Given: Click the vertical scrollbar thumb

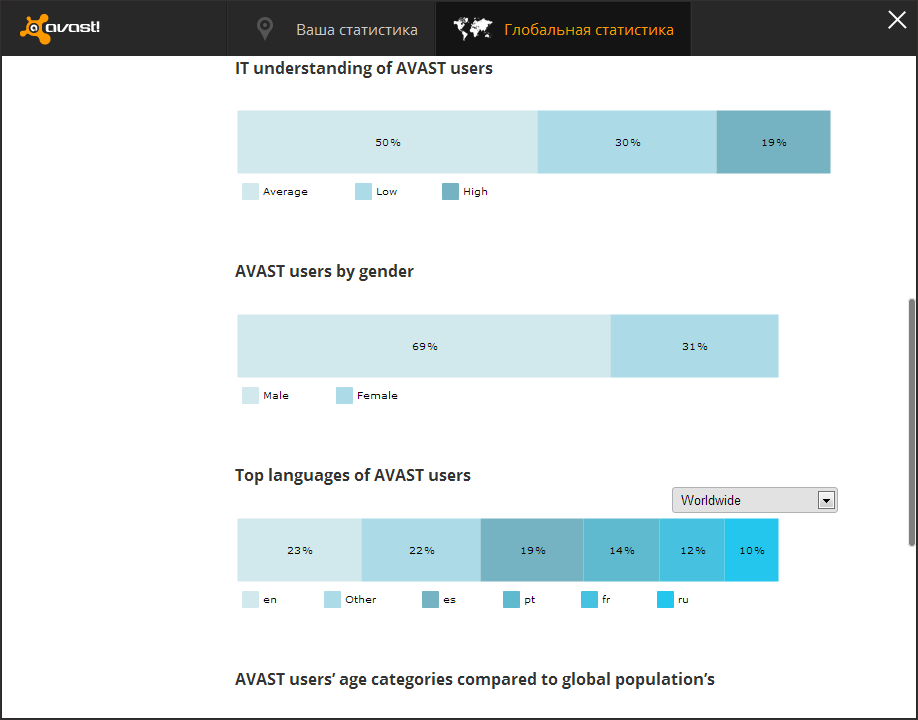Looking at the screenshot, I should (911, 420).
